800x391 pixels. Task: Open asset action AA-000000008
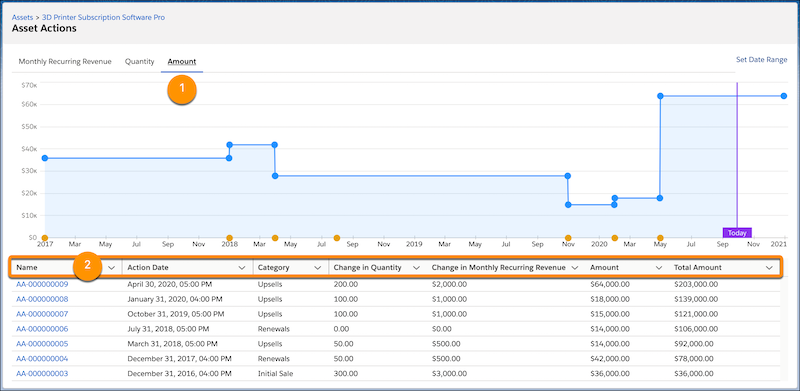(x=42, y=299)
